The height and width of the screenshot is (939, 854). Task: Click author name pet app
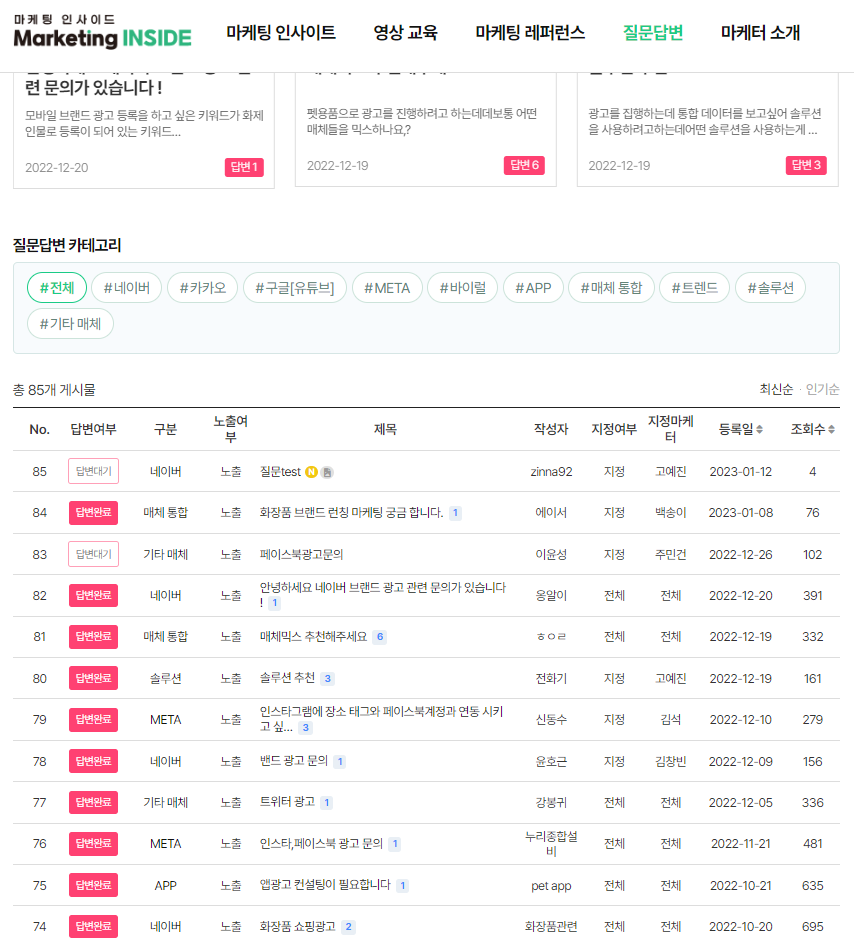tap(551, 886)
